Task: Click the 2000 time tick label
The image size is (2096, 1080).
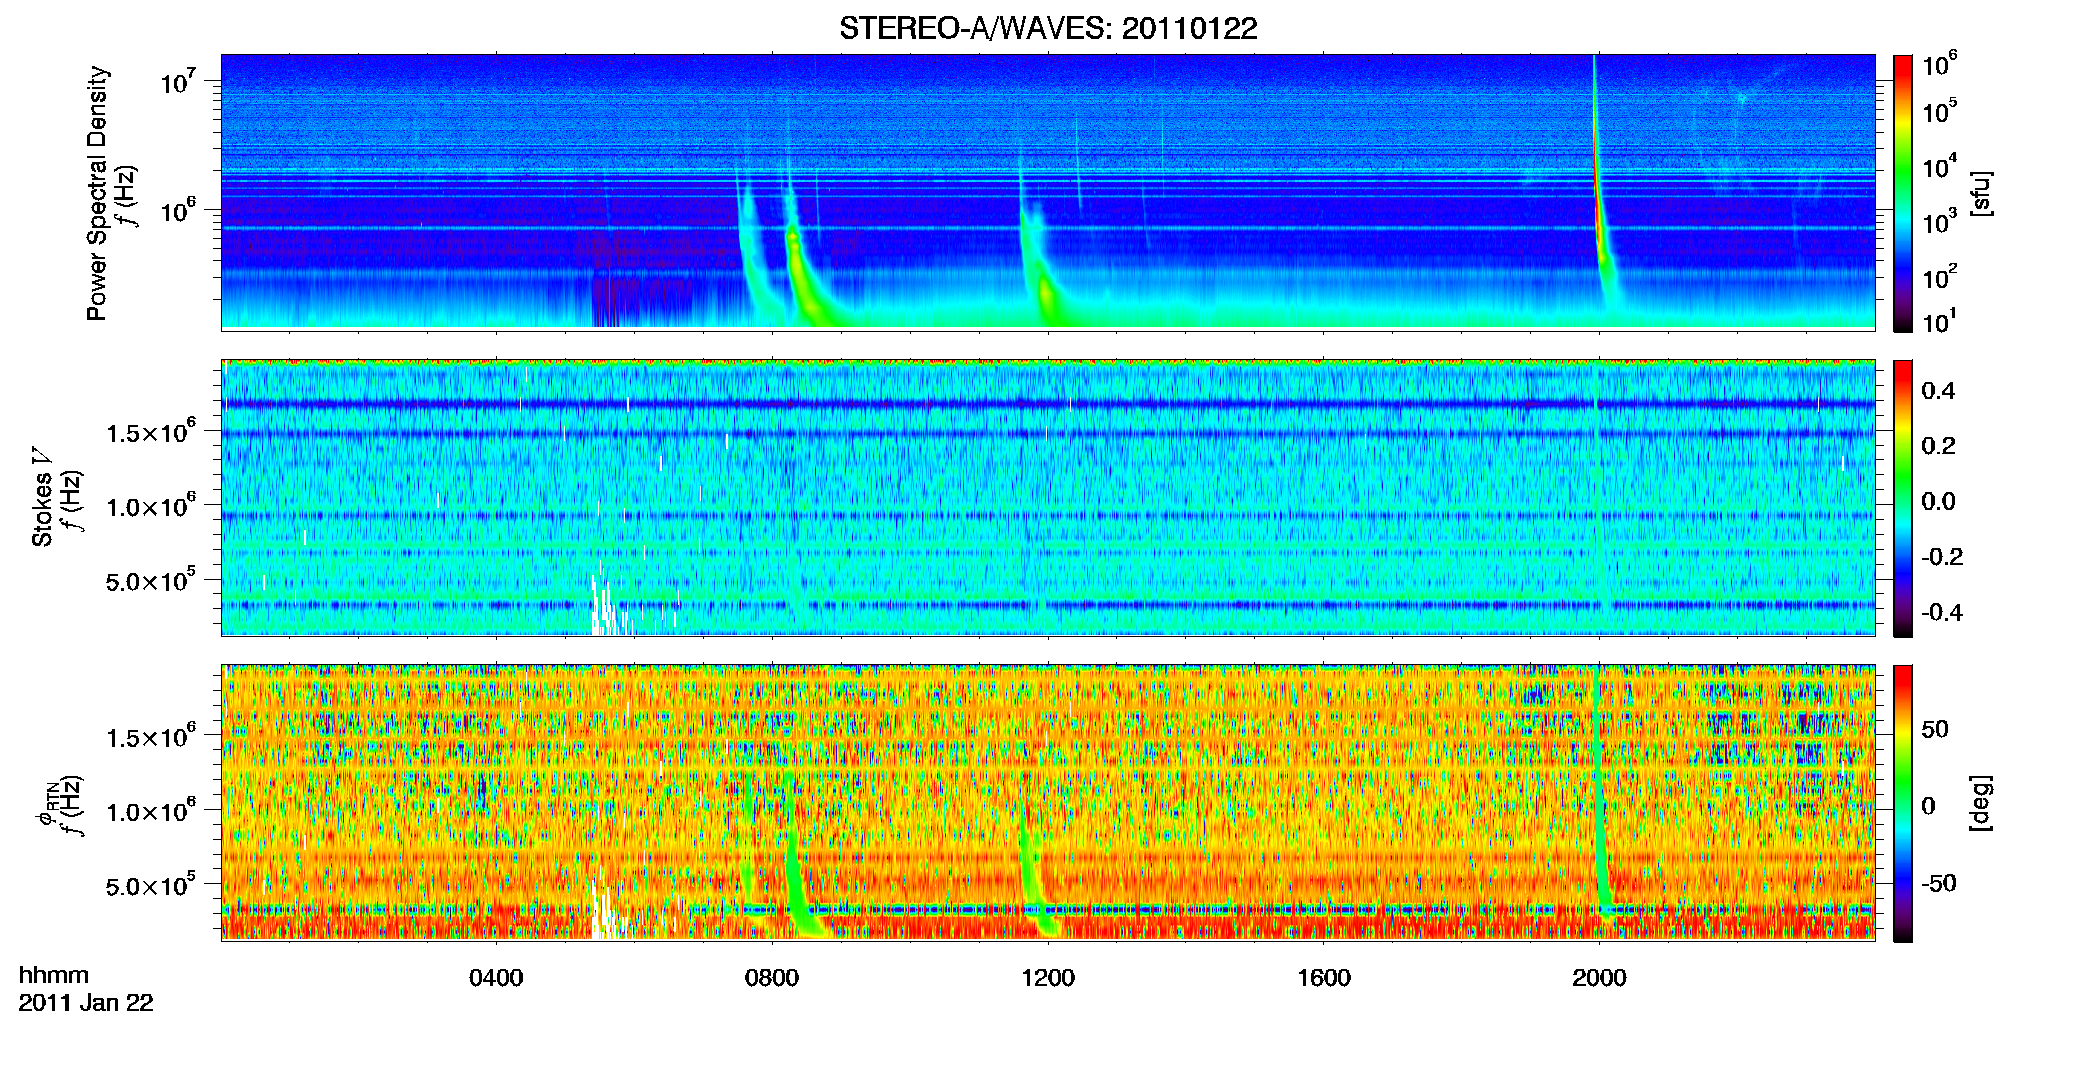Action: tap(1599, 978)
